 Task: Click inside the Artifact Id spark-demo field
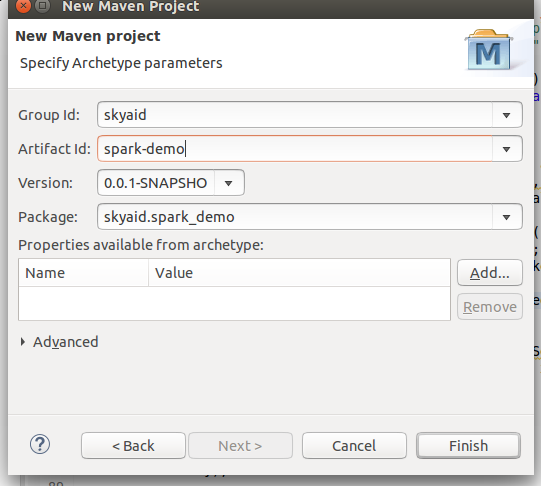[x=295, y=149]
